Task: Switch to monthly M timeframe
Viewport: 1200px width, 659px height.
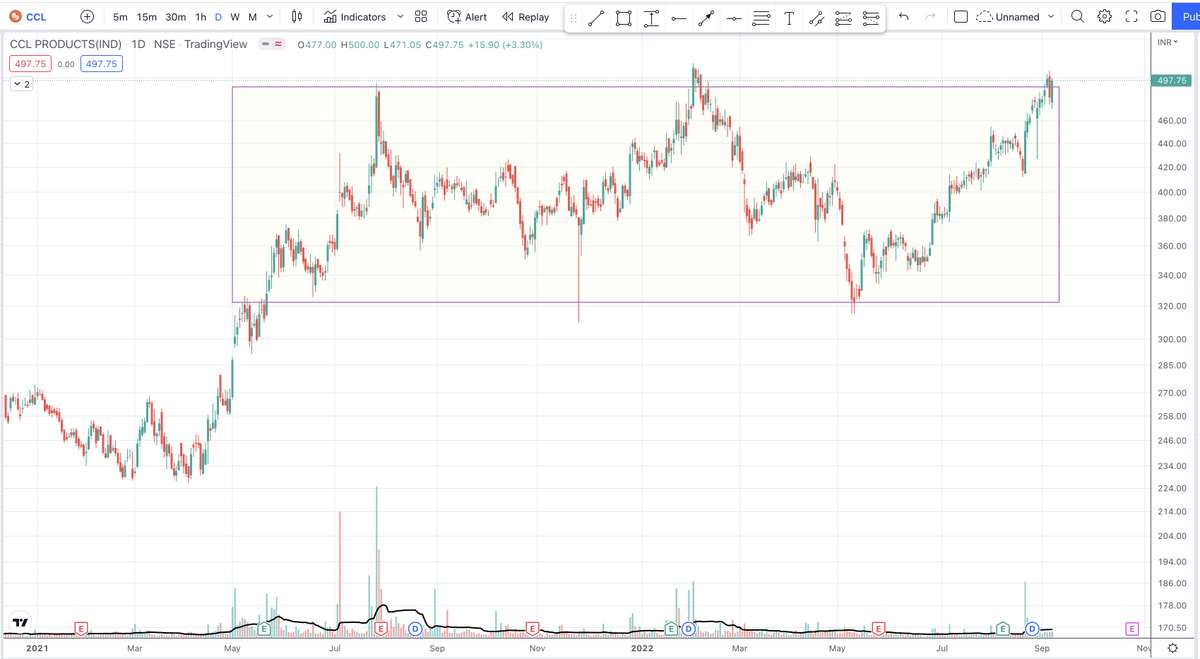Action: 253,17
